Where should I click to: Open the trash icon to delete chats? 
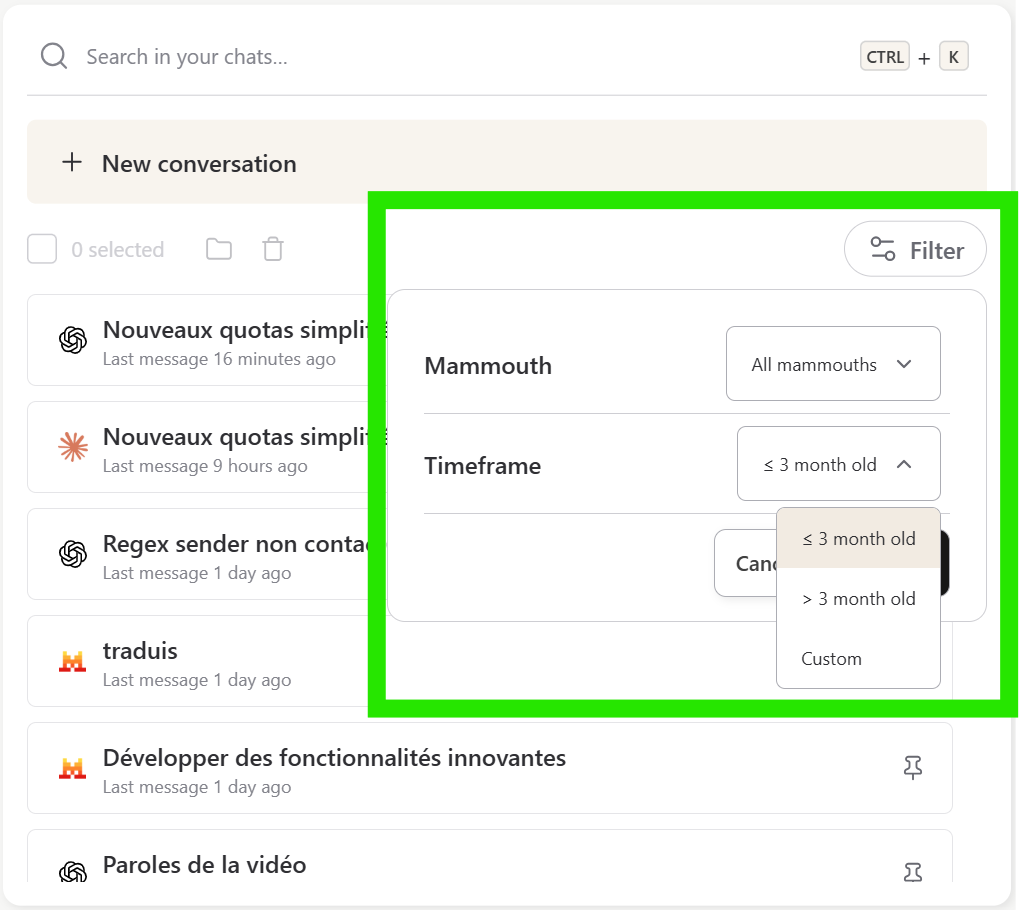click(x=272, y=248)
